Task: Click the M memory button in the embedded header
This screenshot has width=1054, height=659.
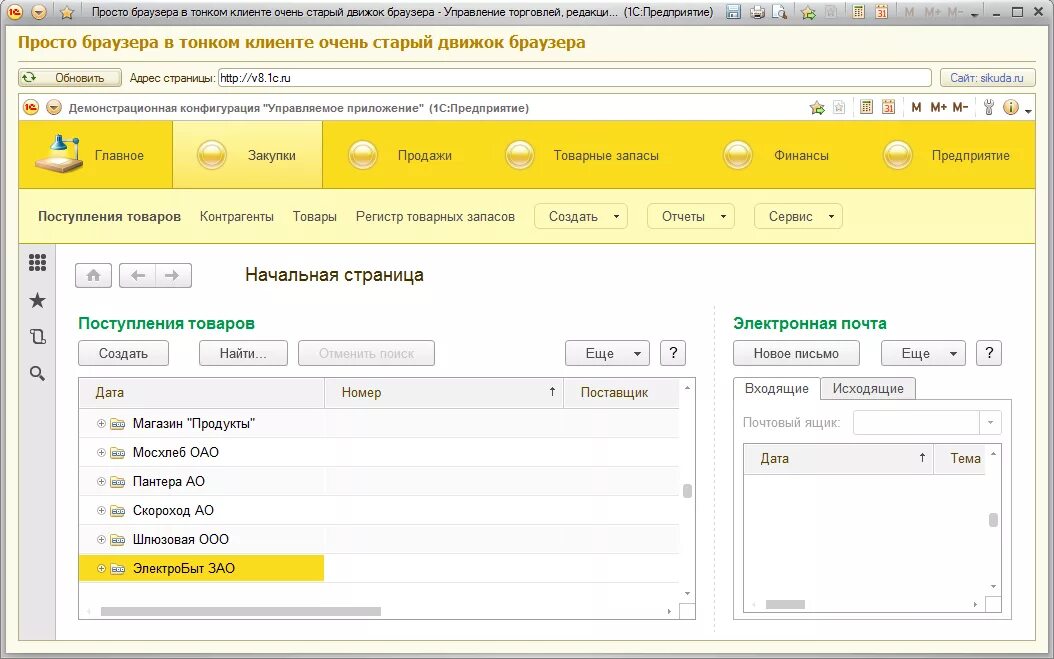Action: pos(916,108)
